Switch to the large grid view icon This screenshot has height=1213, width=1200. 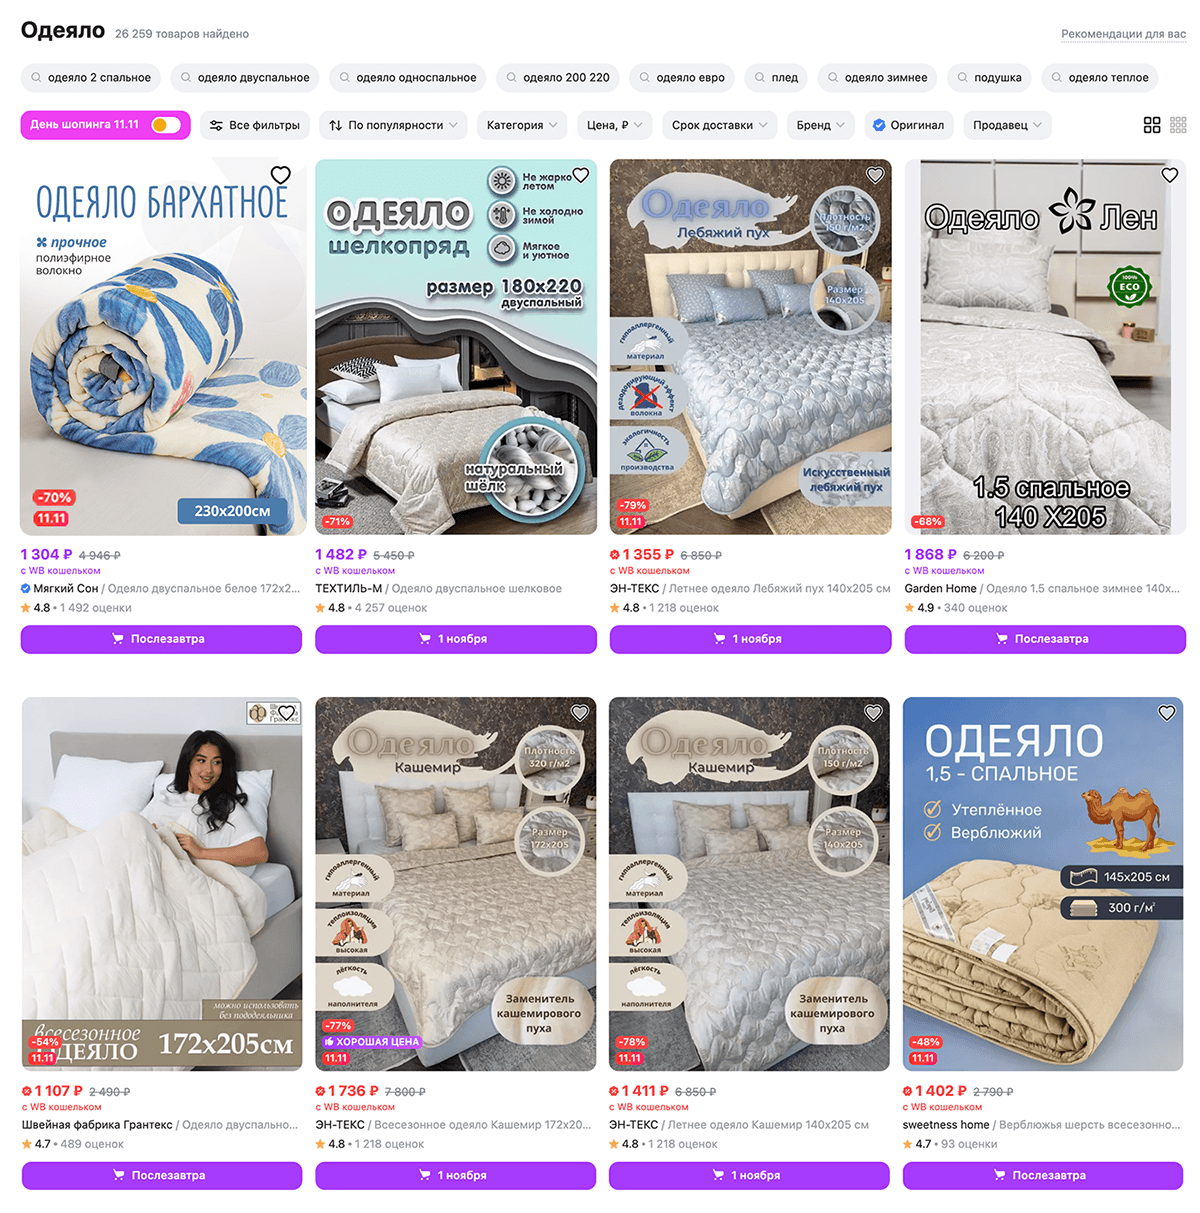1152,125
